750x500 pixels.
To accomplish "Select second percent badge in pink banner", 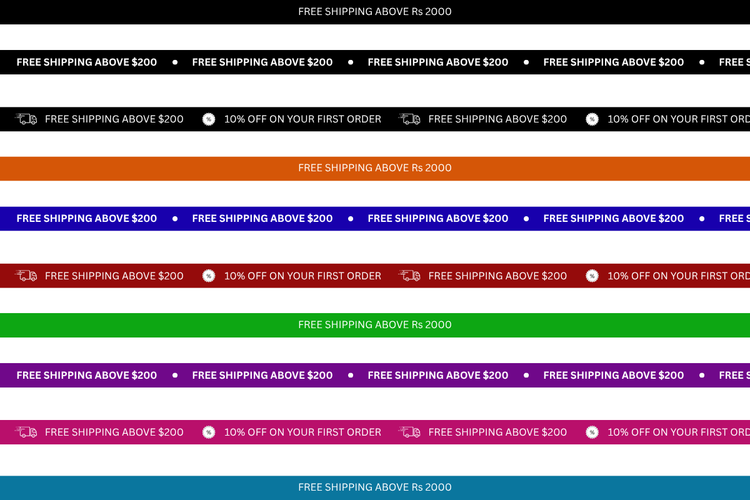I will coord(592,432).
